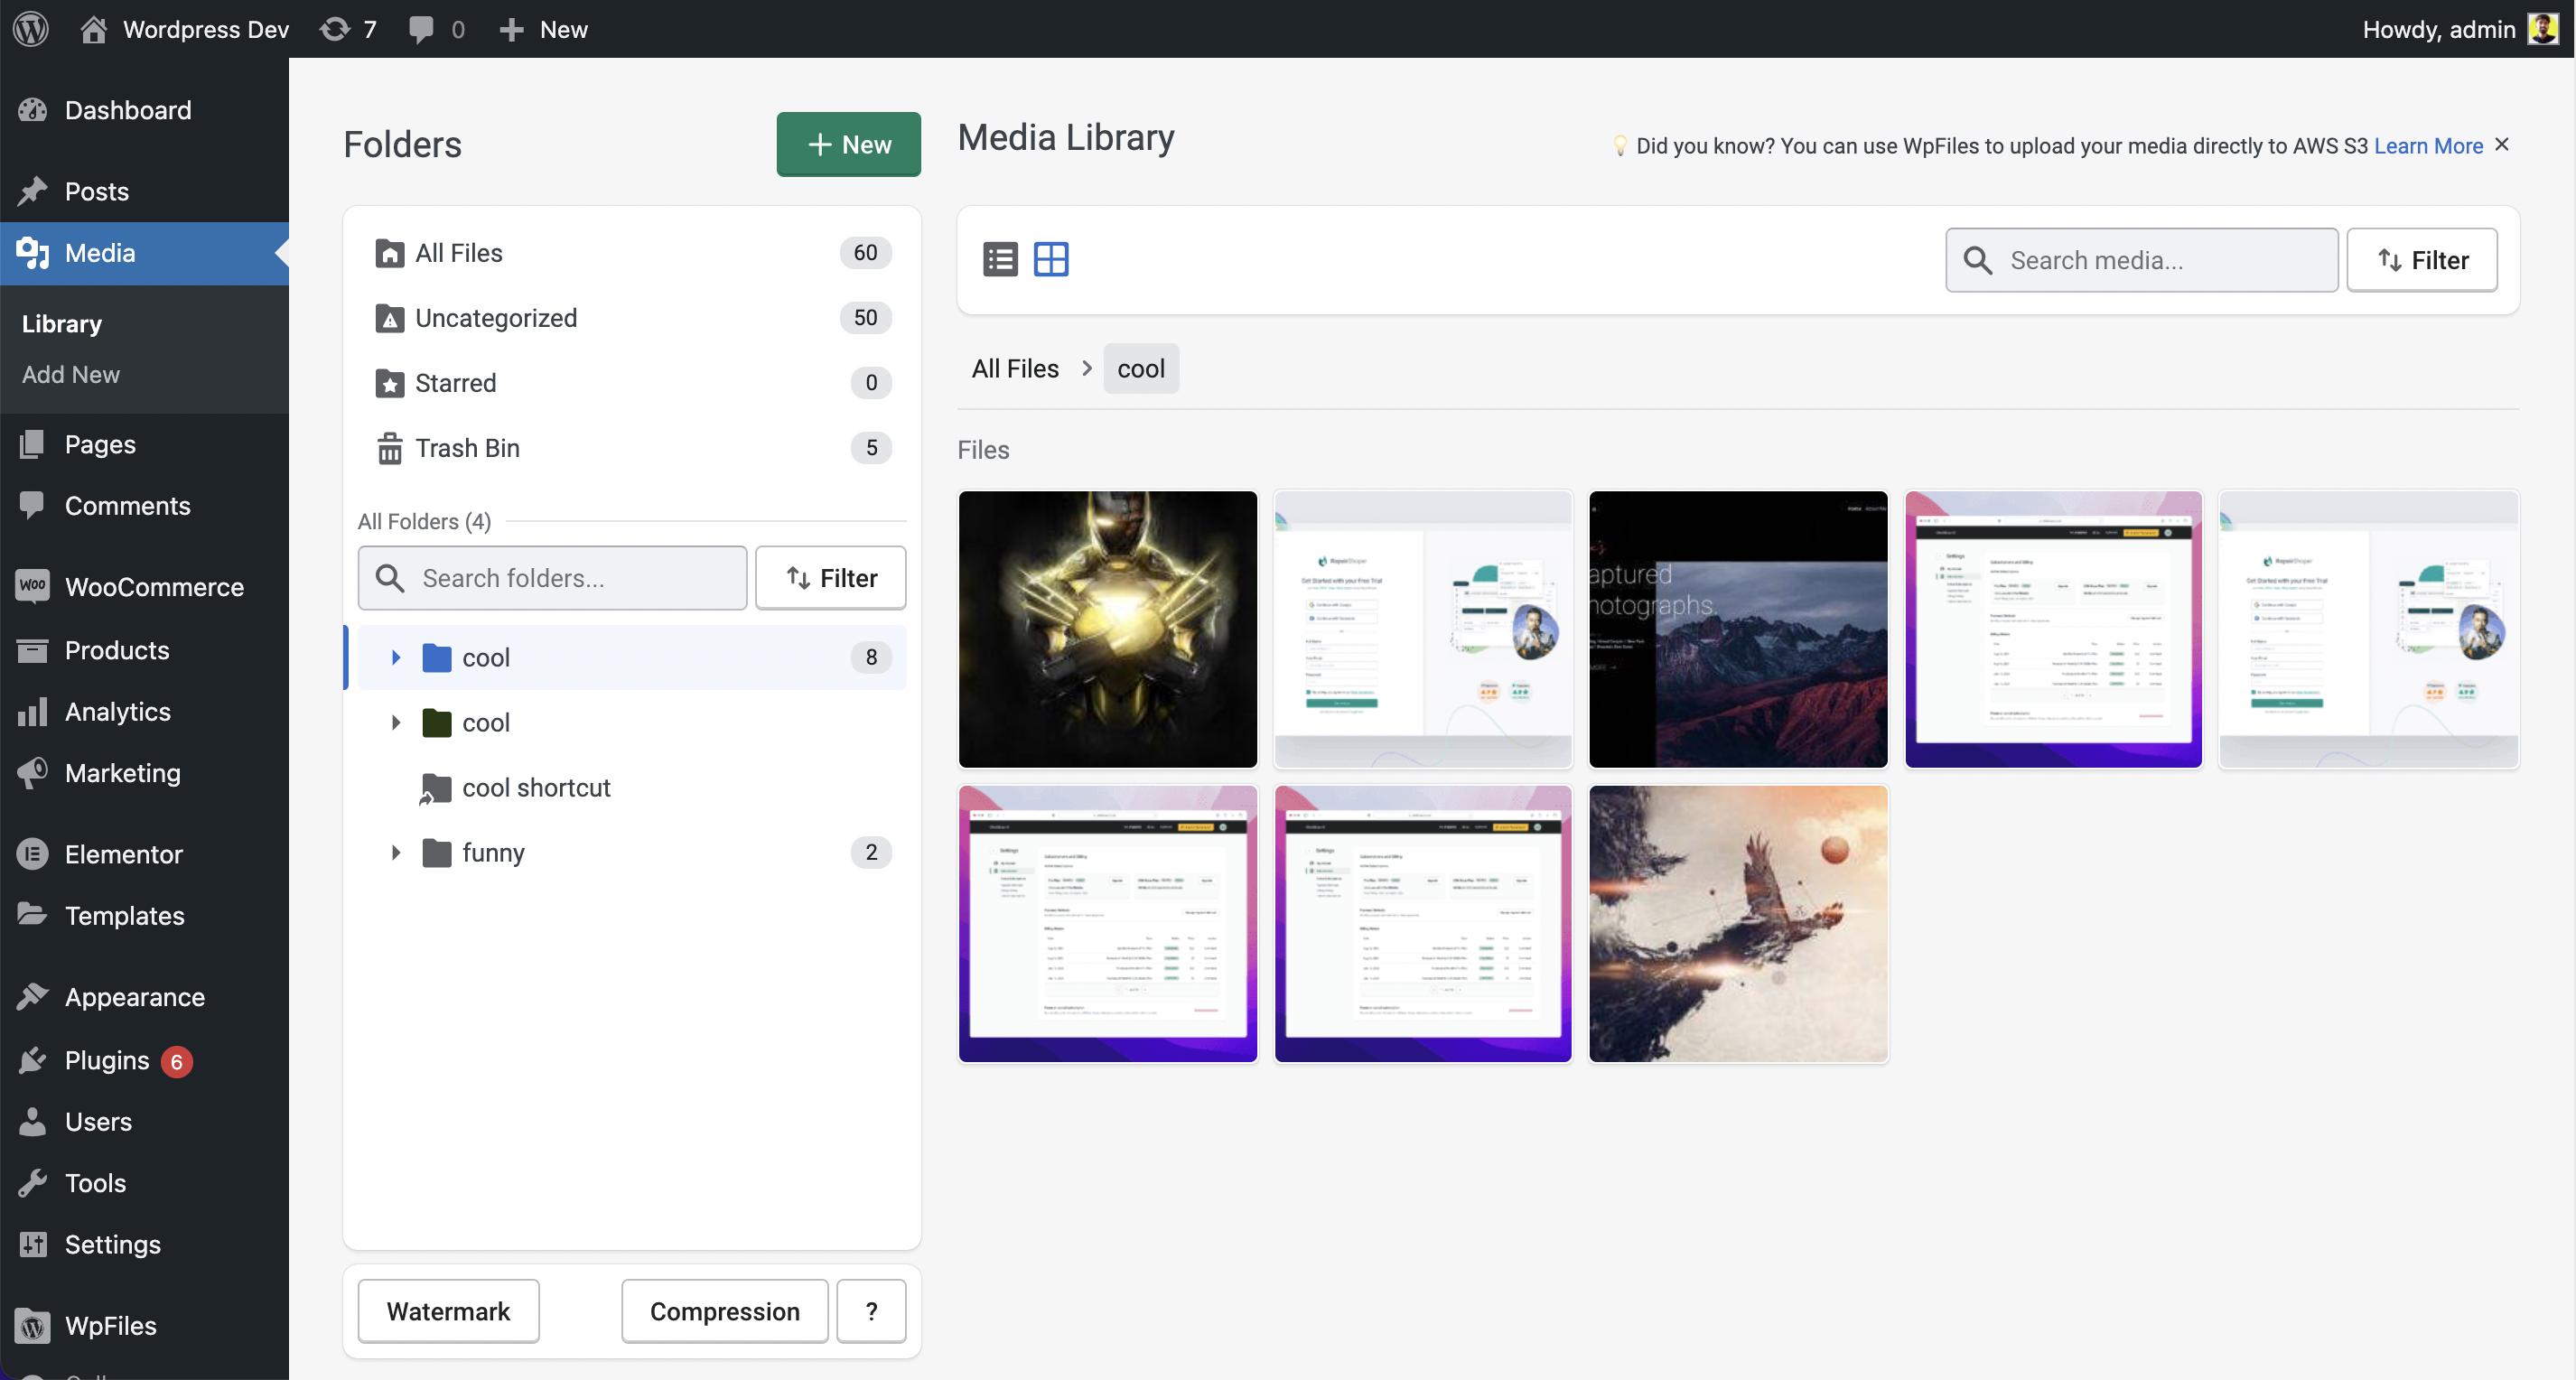
Task: Expand the funny folder tree
Action: click(396, 852)
